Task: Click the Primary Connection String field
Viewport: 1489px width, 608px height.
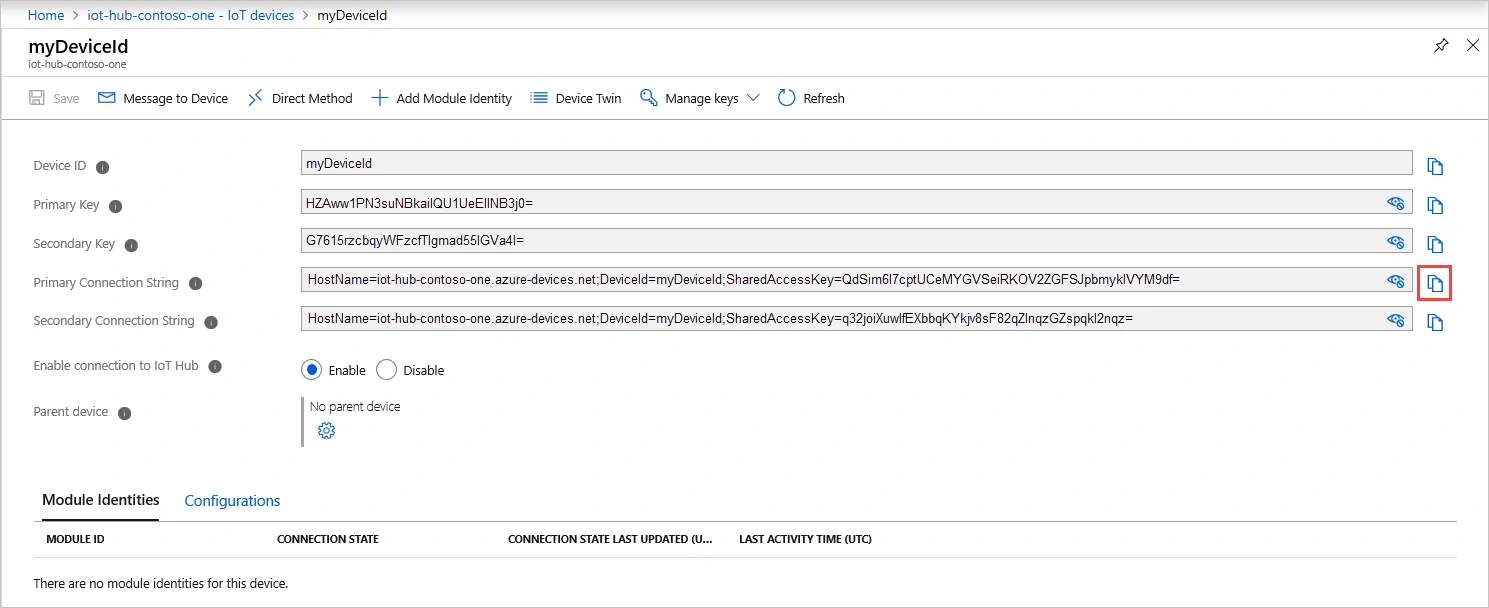Action: point(857,280)
